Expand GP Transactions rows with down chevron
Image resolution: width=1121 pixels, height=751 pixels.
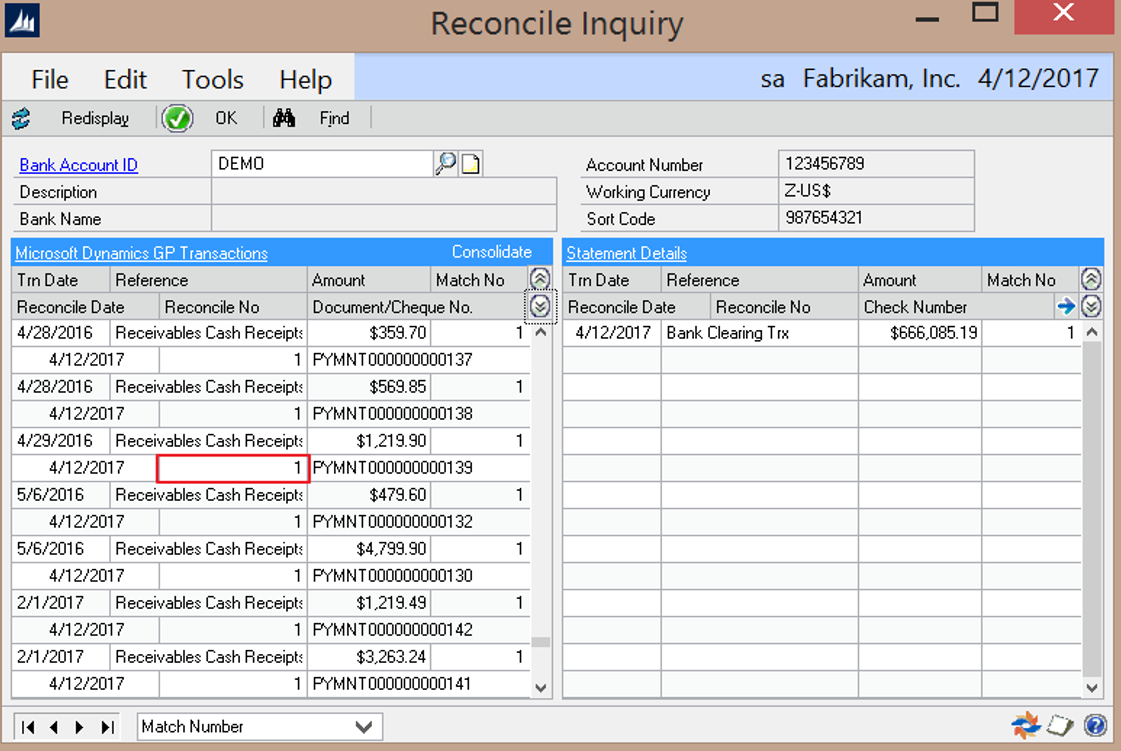coord(540,307)
